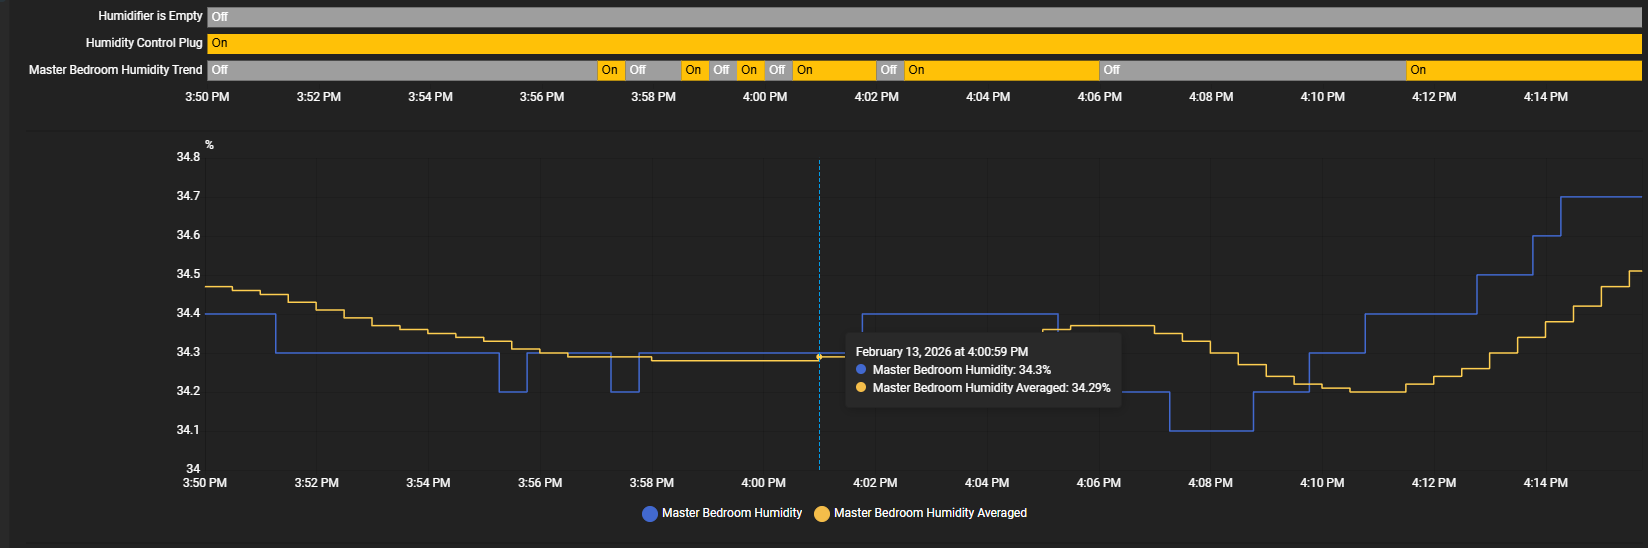Screen dimensions: 1648x548
Task: Select the Master Bedroom Humidity Trend row label
Action: [x=115, y=70]
